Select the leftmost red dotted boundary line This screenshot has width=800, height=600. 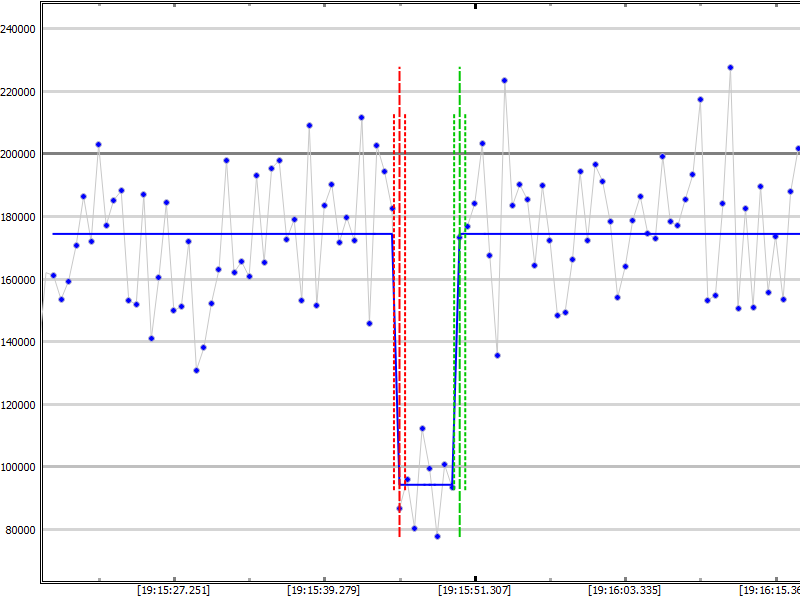coord(394,300)
